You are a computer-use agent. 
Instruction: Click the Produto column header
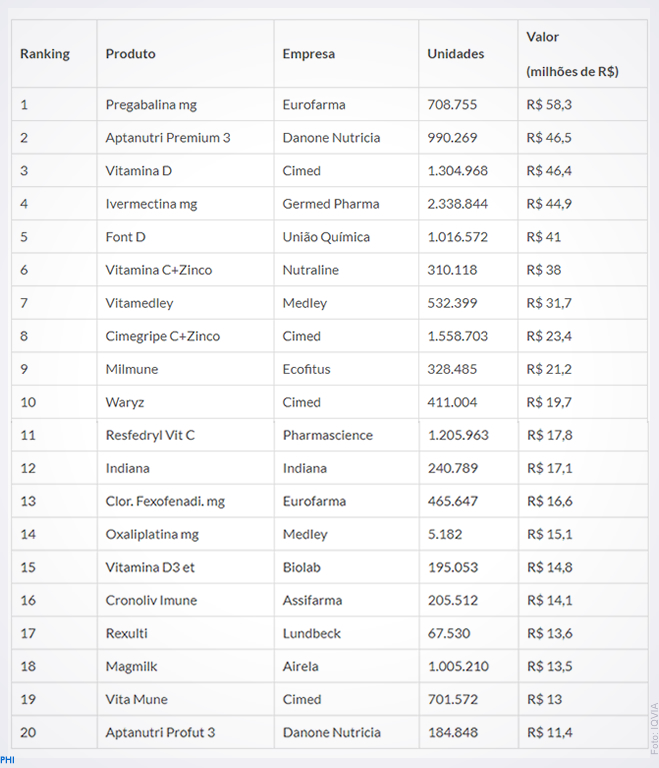click(130, 54)
